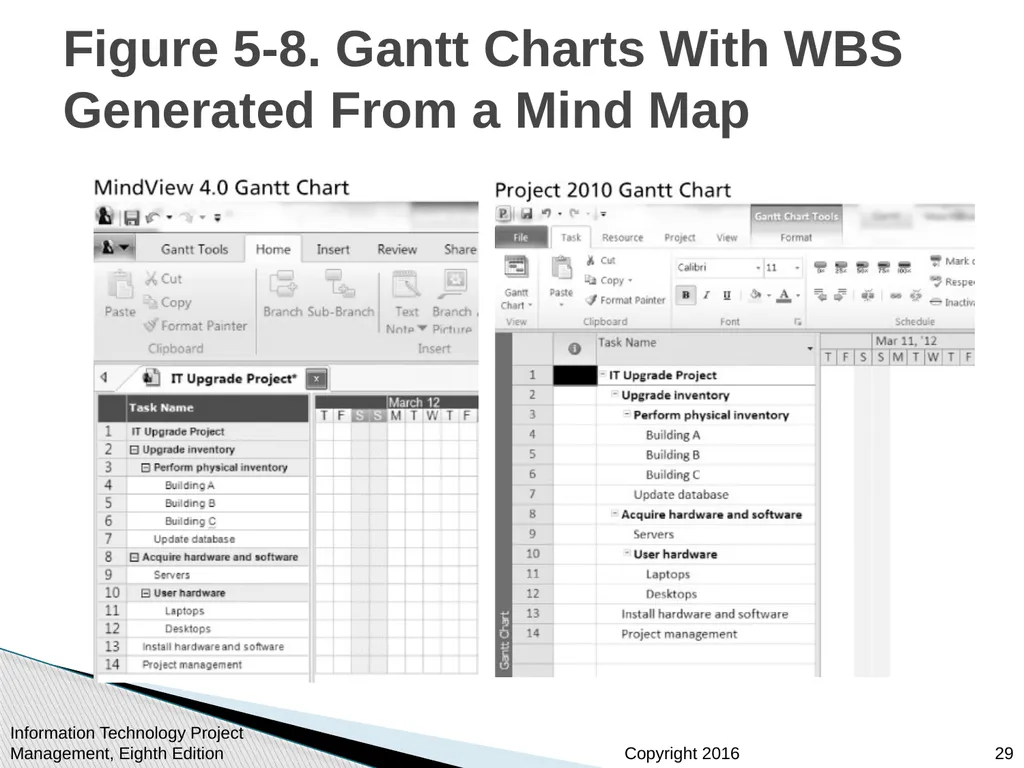1024x768 pixels.
Task: Click Cut in Project 2010 clipboard group
Action: (601, 261)
